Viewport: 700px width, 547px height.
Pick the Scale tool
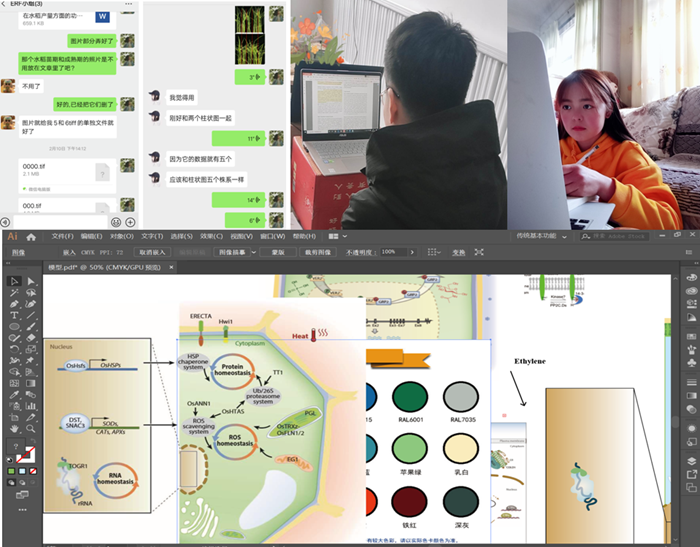31,349
